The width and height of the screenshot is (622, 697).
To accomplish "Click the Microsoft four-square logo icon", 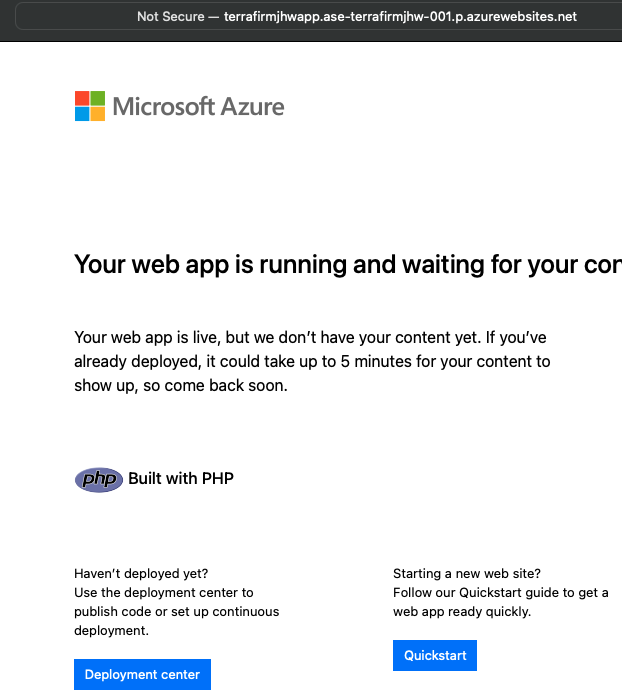I will tap(90, 106).
